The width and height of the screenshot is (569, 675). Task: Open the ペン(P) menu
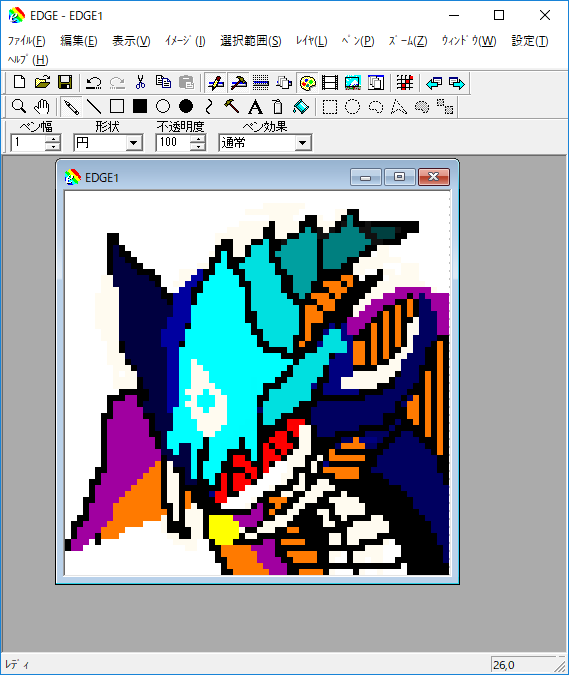tap(358, 41)
